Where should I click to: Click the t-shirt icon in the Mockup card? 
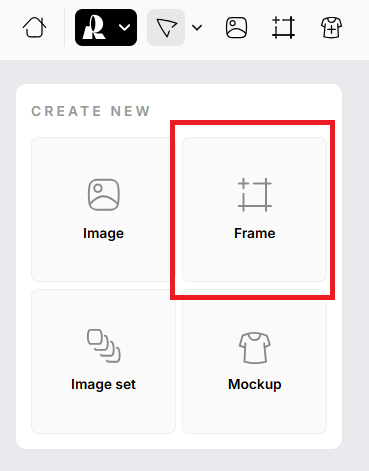pos(255,347)
